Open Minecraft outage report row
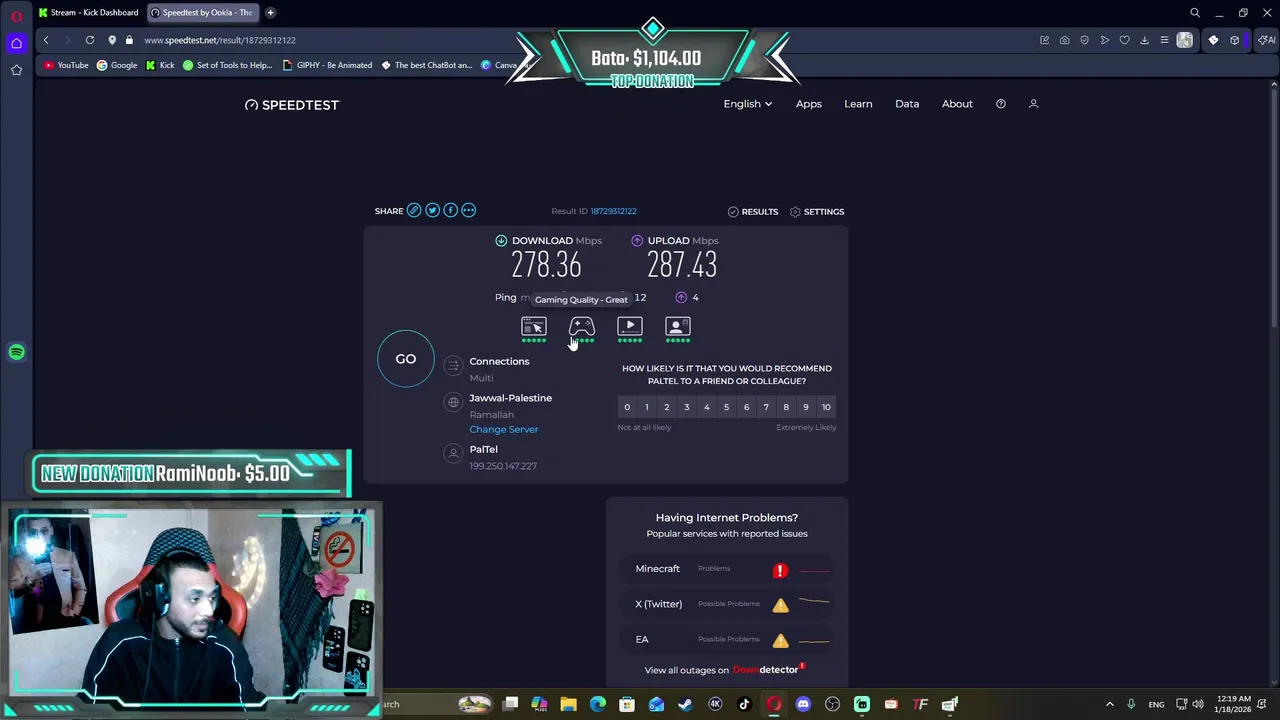Screen dimensions: 1280x720 [x=727, y=569]
